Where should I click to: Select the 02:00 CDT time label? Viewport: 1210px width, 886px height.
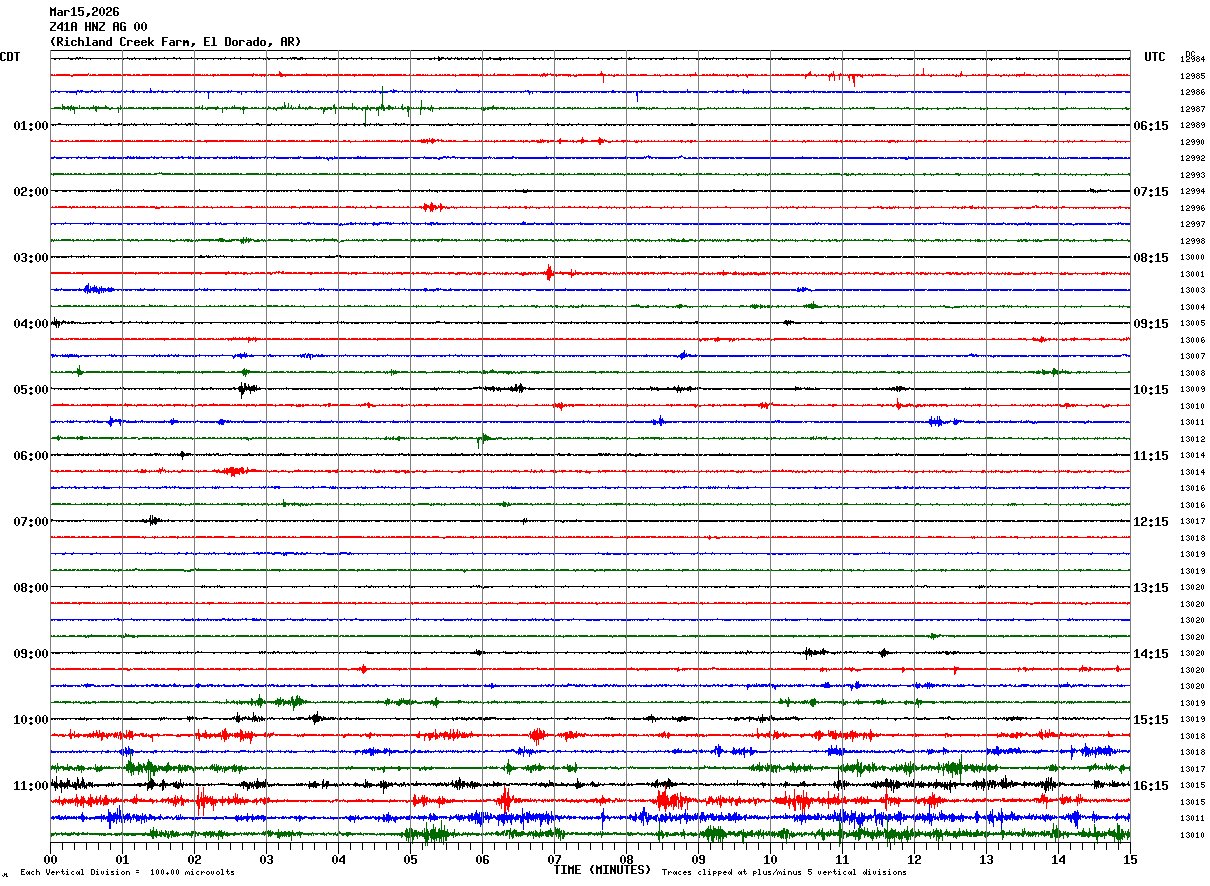click(x=31, y=192)
